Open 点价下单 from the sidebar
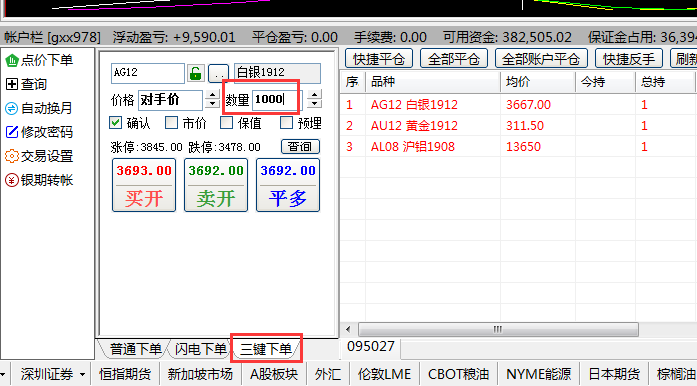This screenshot has width=697, height=386. pos(39,60)
